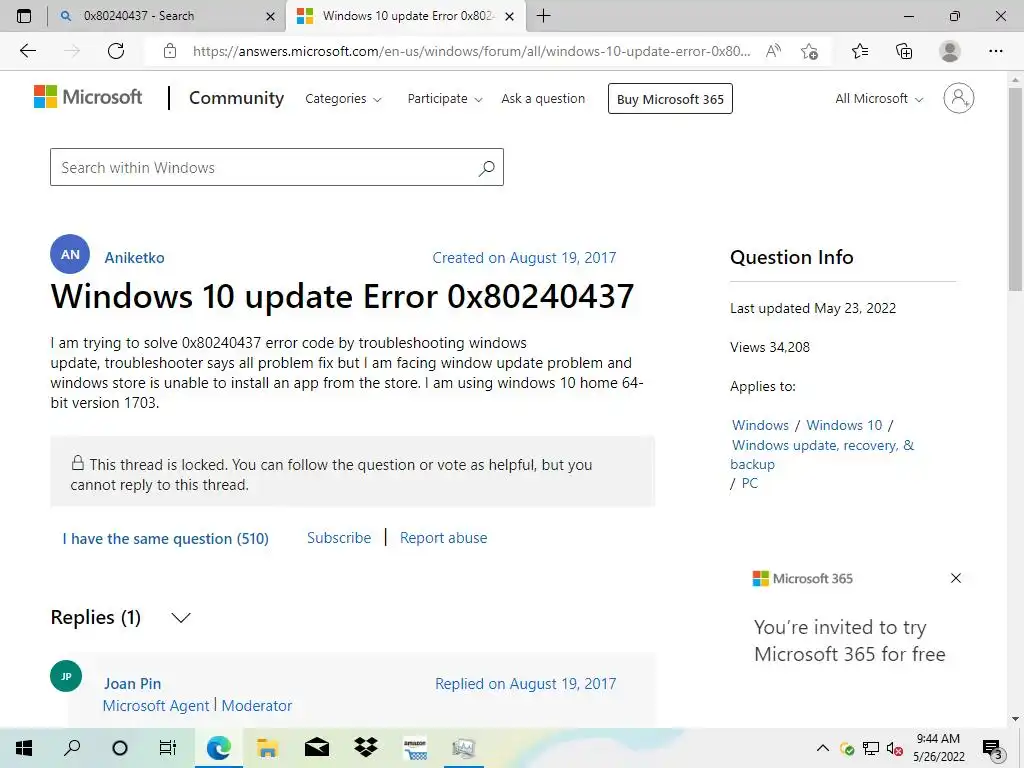Click Views 34,208 text
The height and width of the screenshot is (768, 1024).
[x=770, y=347]
